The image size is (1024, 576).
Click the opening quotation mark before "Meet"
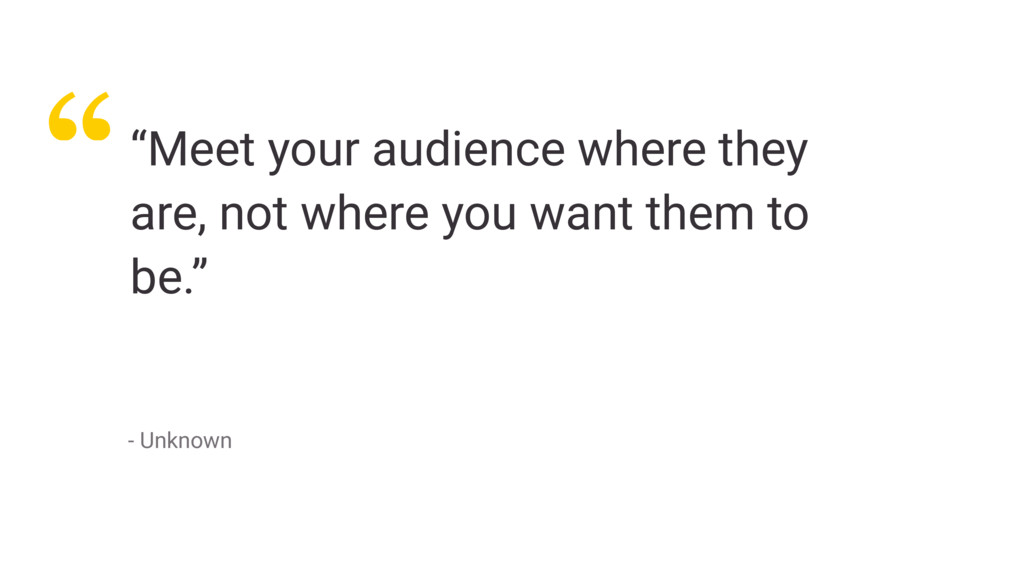click(x=138, y=138)
